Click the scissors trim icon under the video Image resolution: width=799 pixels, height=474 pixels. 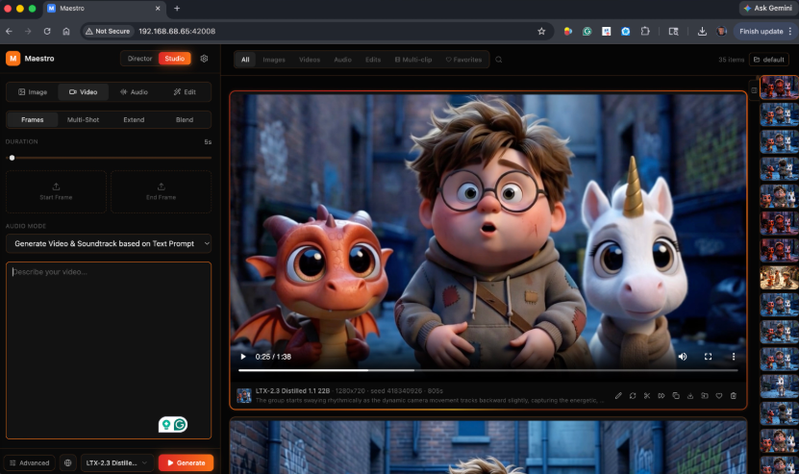(647, 396)
